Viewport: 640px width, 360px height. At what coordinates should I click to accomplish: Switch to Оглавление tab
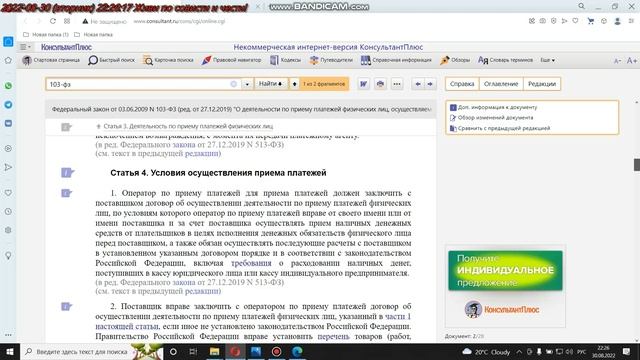point(501,84)
